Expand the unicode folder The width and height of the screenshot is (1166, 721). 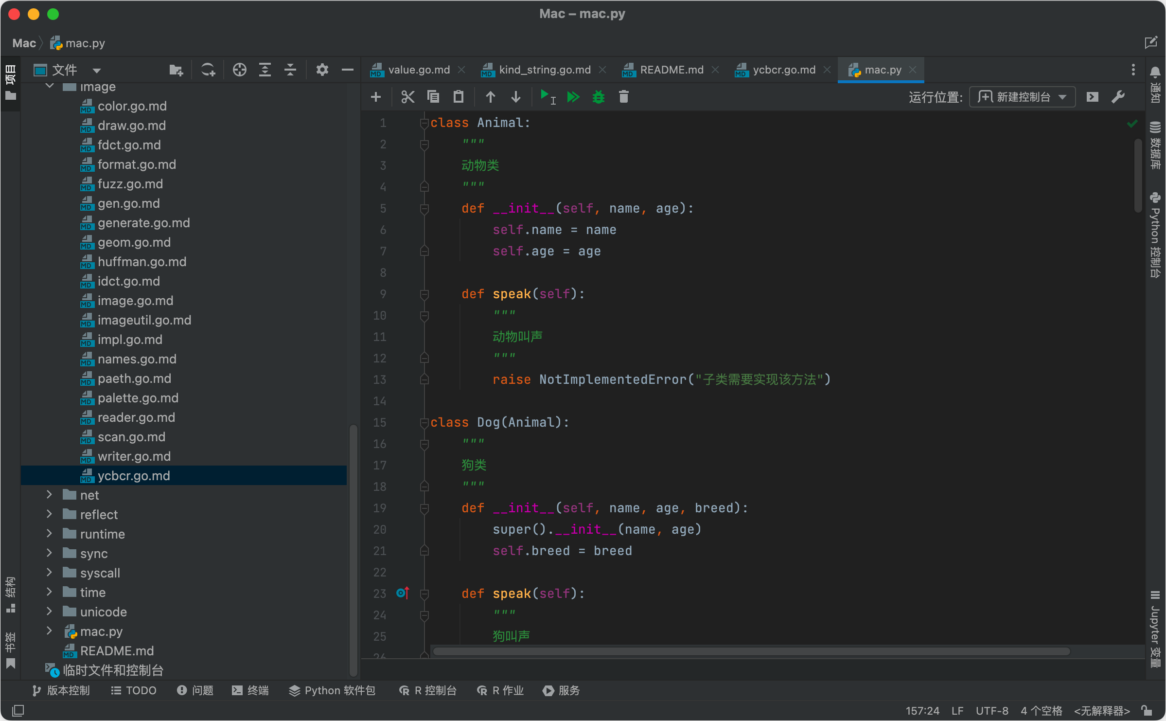tap(49, 612)
